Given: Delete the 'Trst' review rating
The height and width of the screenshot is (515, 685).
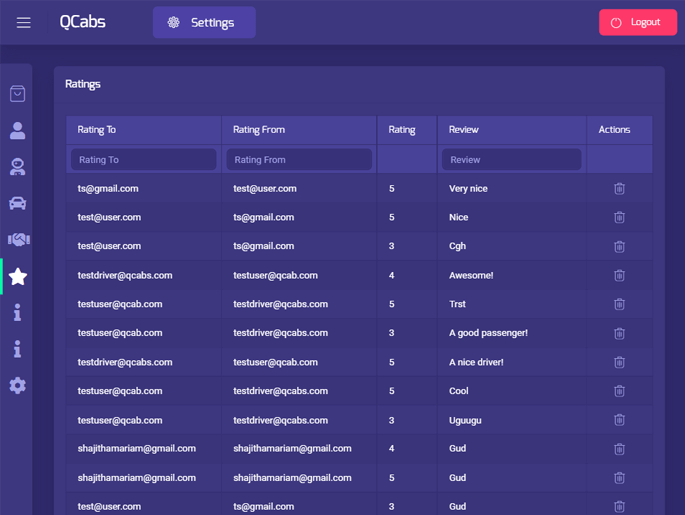Looking at the screenshot, I should coord(619,304).
